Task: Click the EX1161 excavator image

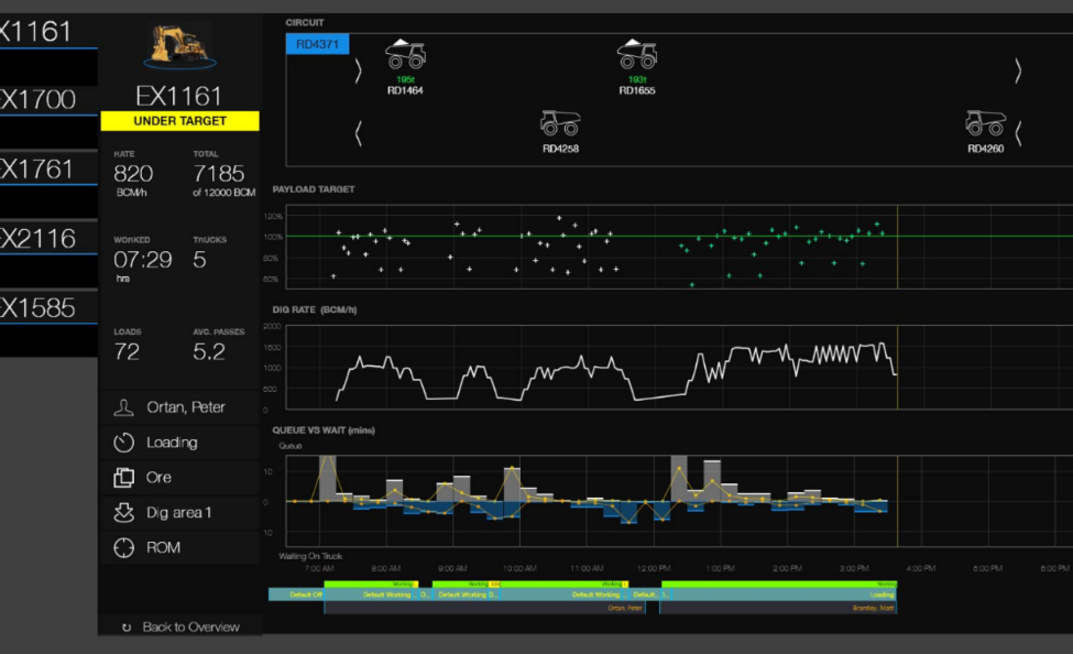Action: [179, 46]
